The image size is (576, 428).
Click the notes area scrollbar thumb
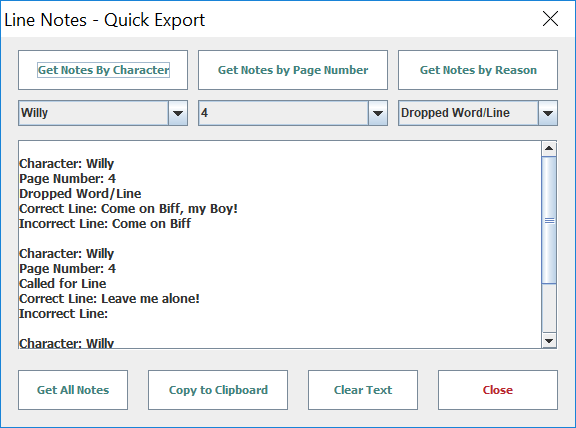tap(549, 220)
